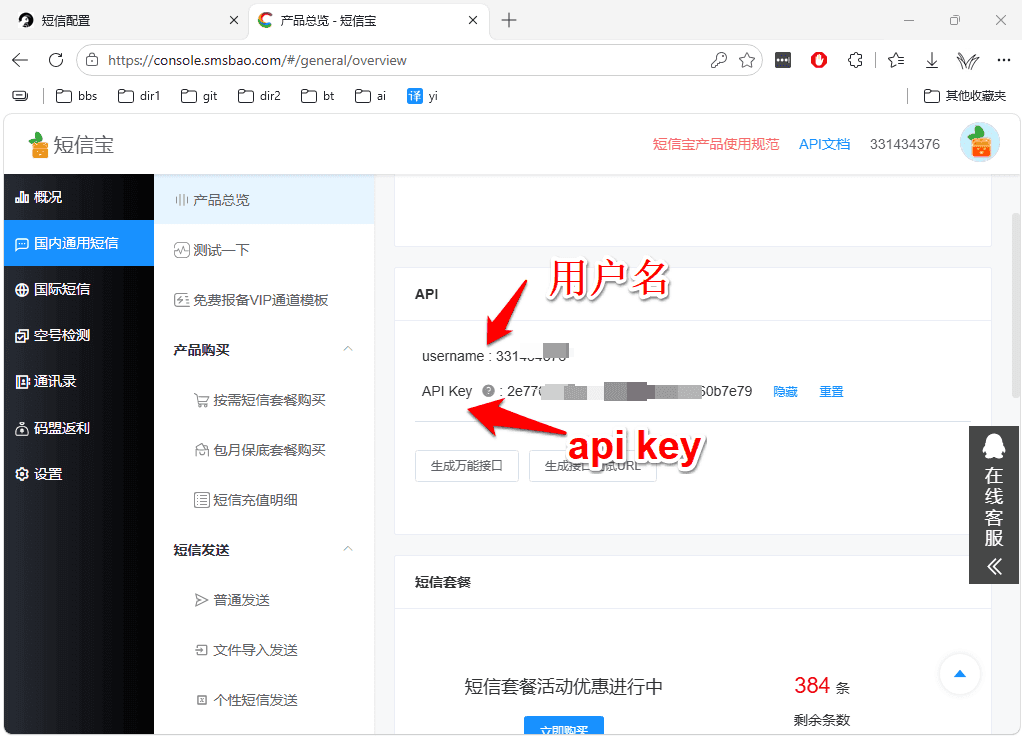The height and width of the screenshot is (737, 1022).
Task: Close the 产品总览 - 短信宝 tab
Action: pos(473,21)
